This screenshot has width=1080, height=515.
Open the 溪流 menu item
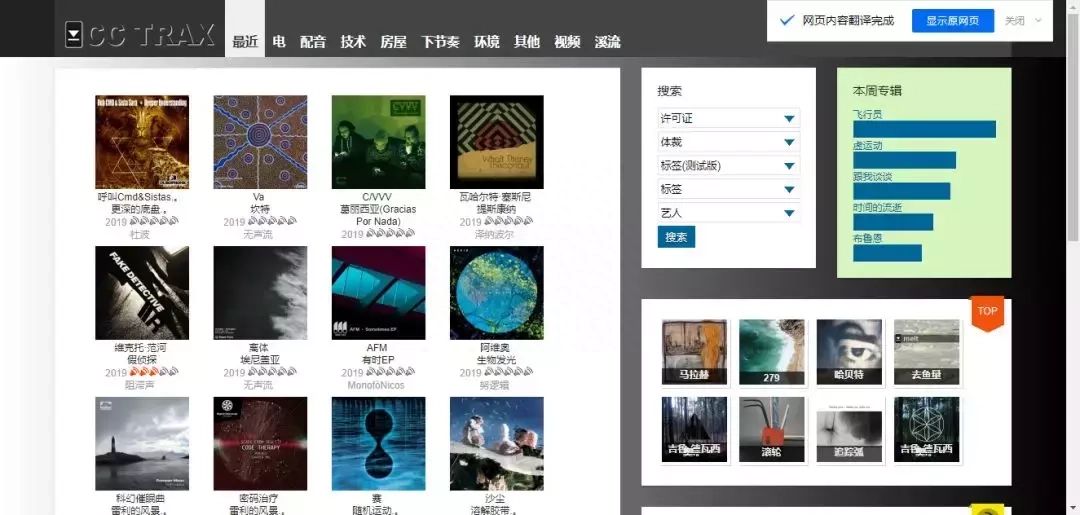[608, 41]
